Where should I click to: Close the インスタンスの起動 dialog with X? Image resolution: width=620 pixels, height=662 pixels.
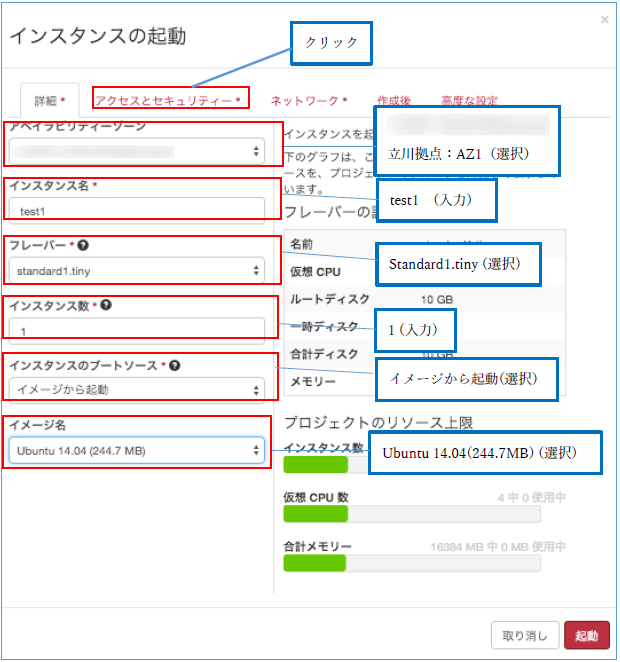pyautogui.click(x=604, y=20)
